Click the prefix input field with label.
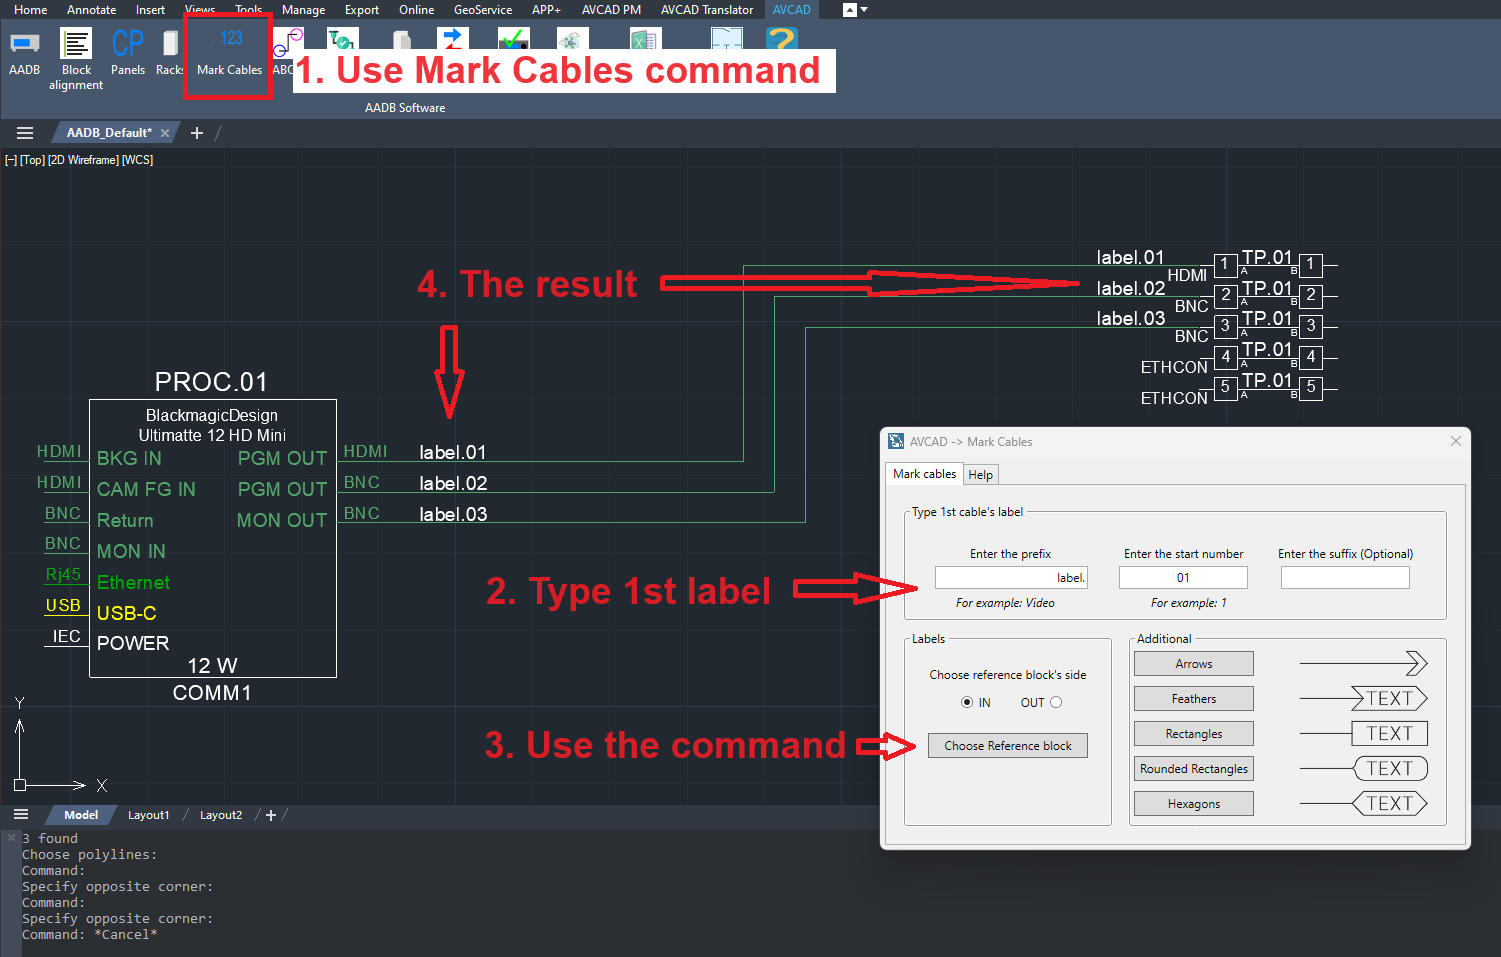The width and height of the screenshot is (1501, 957). pos(1011,578)
